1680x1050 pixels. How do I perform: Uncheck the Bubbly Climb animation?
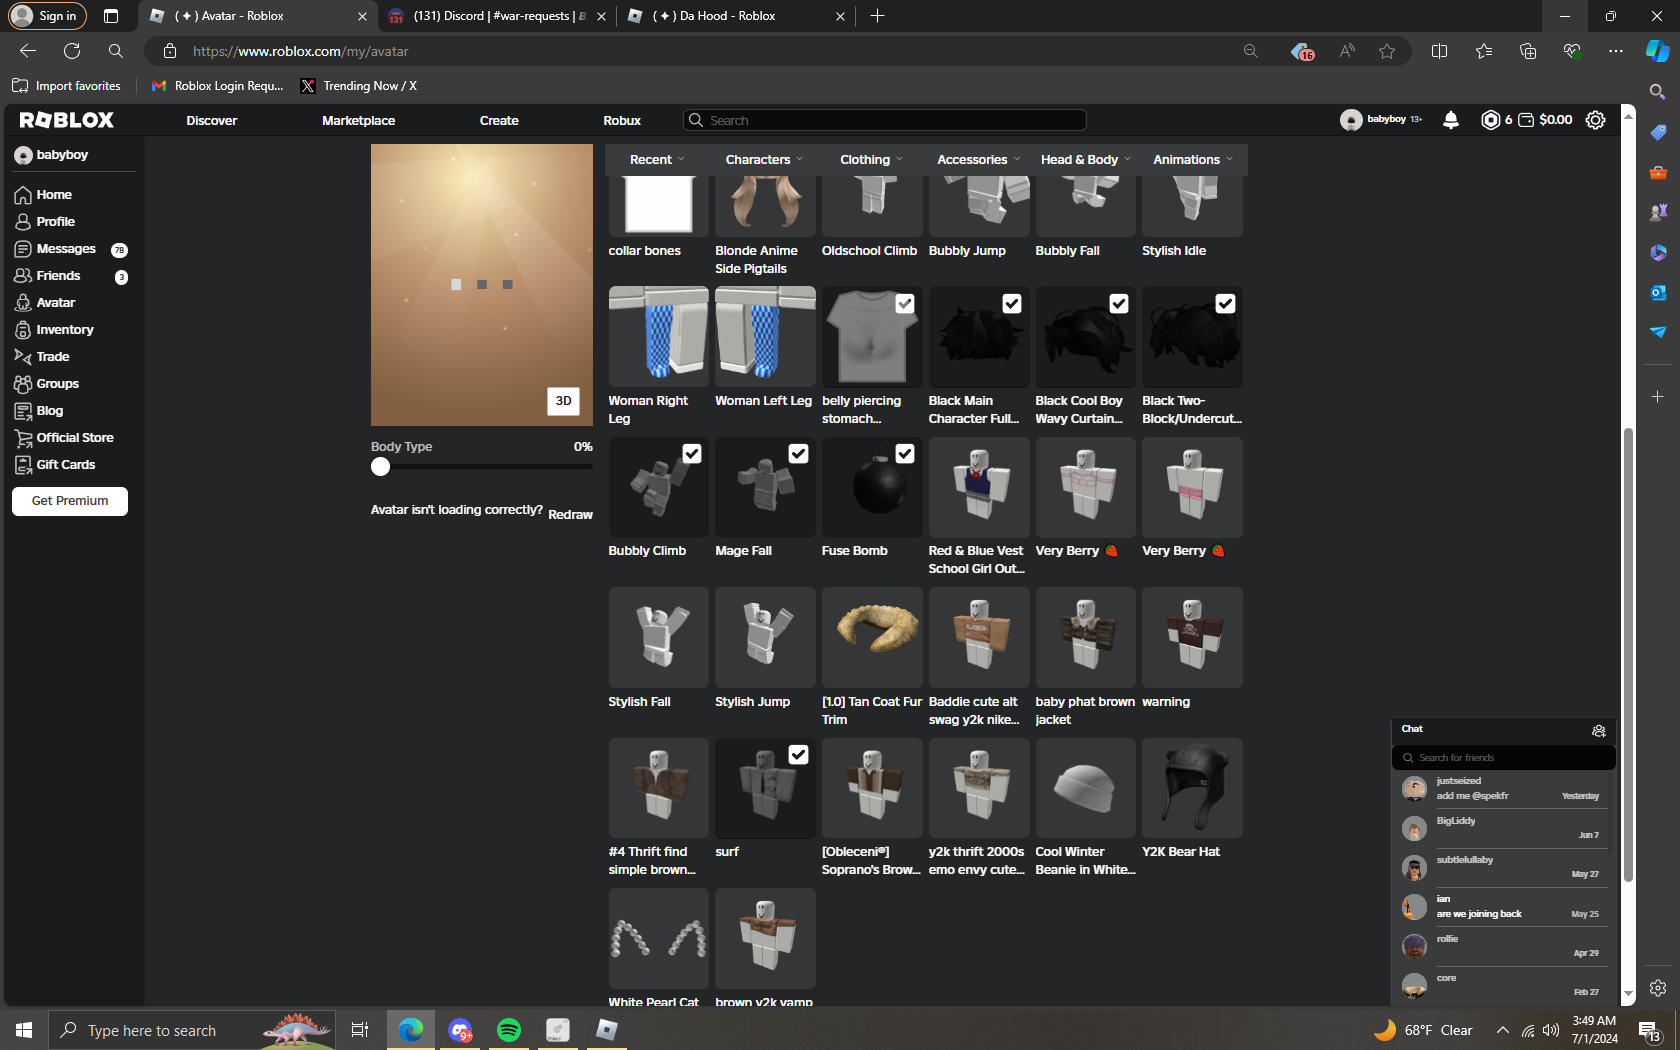[x=692, y=454]
